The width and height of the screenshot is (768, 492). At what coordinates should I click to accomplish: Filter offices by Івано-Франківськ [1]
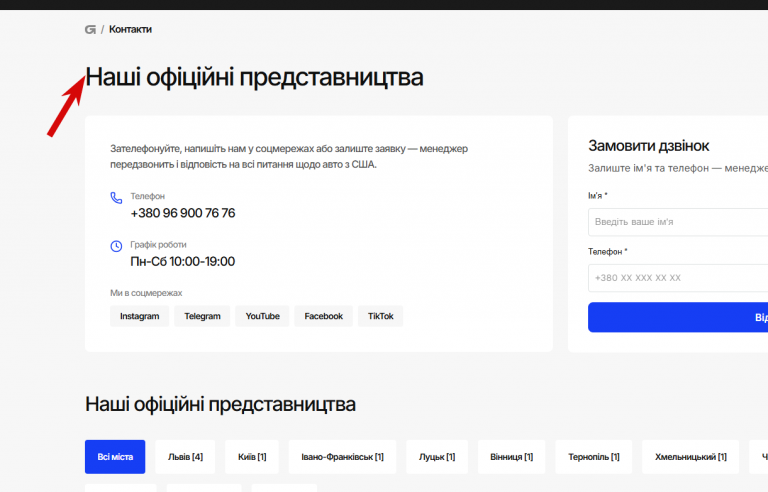[x=342, y=457]
